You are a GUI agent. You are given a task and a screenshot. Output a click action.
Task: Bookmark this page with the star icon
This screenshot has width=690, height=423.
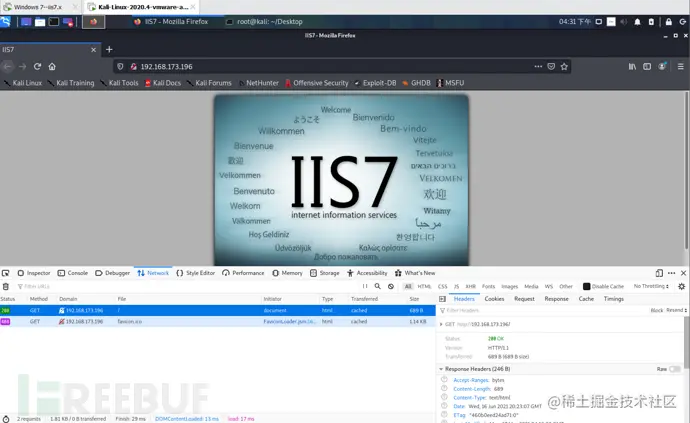click(564, 66)
